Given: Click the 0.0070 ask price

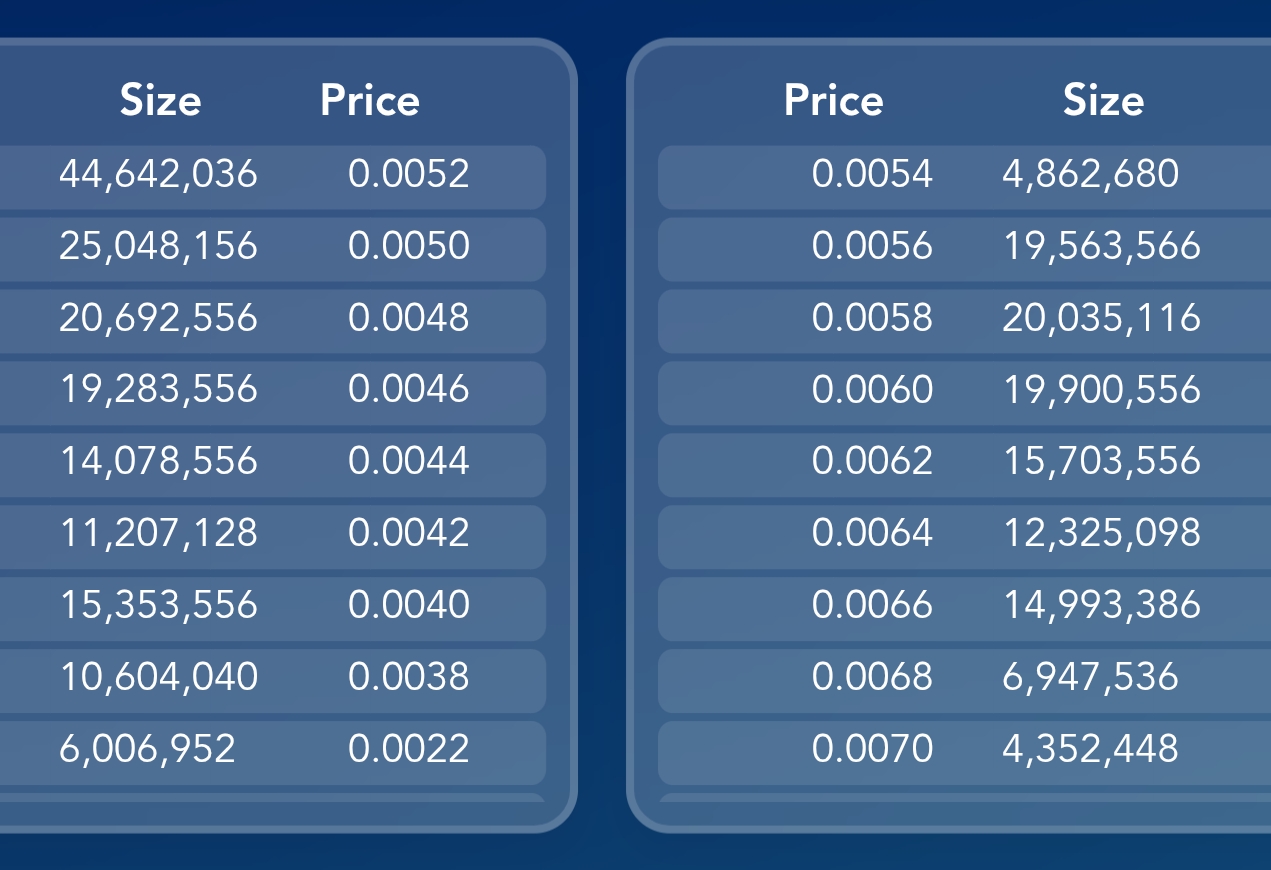Looking at the screenshot, I should 872,749.
